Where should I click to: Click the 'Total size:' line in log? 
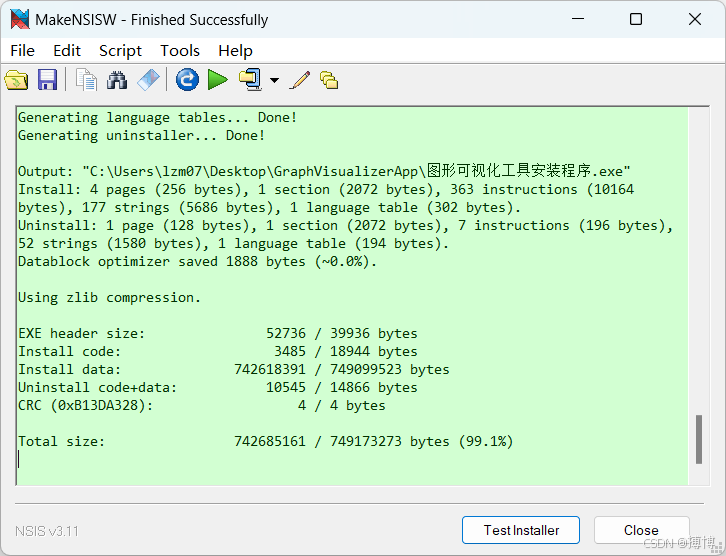[265, 441]
